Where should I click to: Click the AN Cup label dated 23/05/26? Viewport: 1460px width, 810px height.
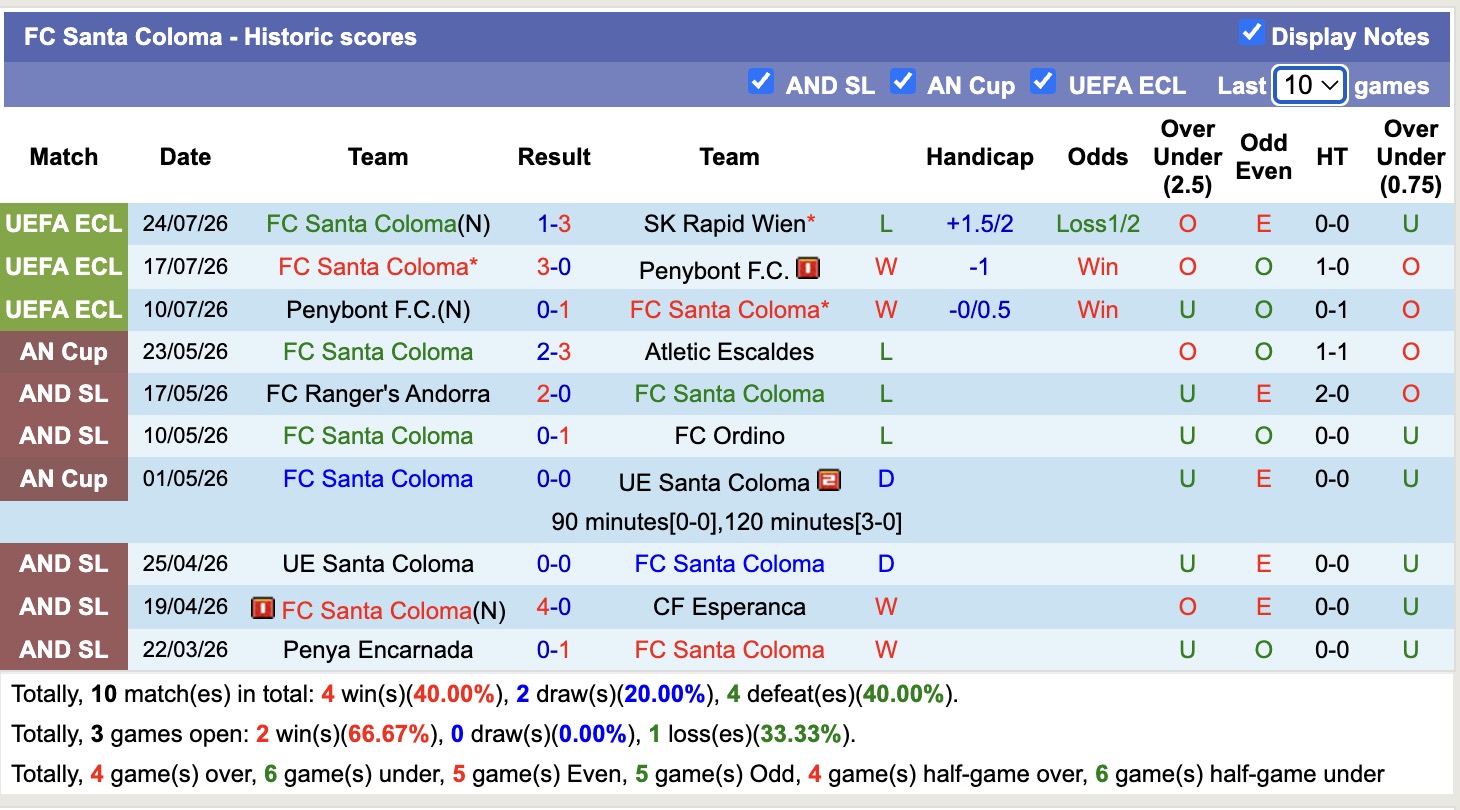pos(64,352)
